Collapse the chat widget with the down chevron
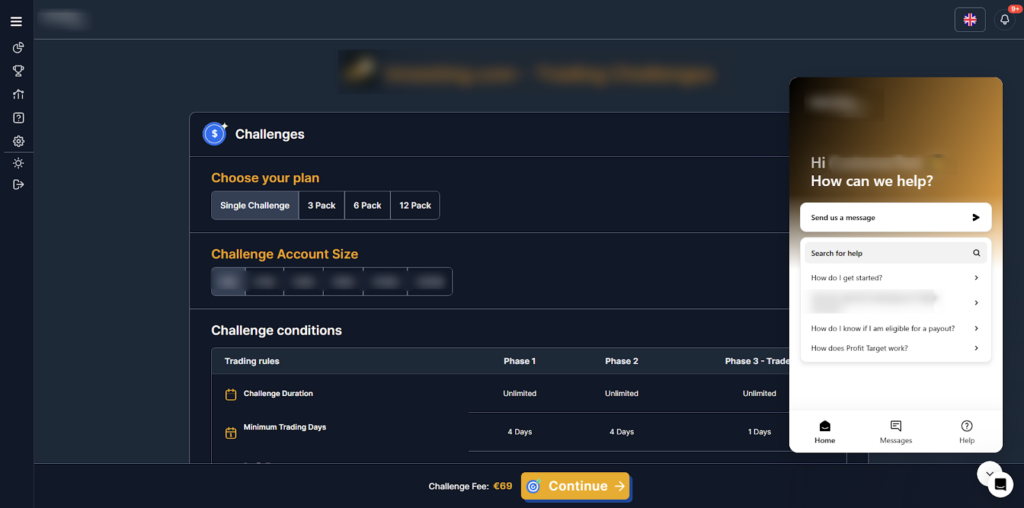 (x=988, y=472)
